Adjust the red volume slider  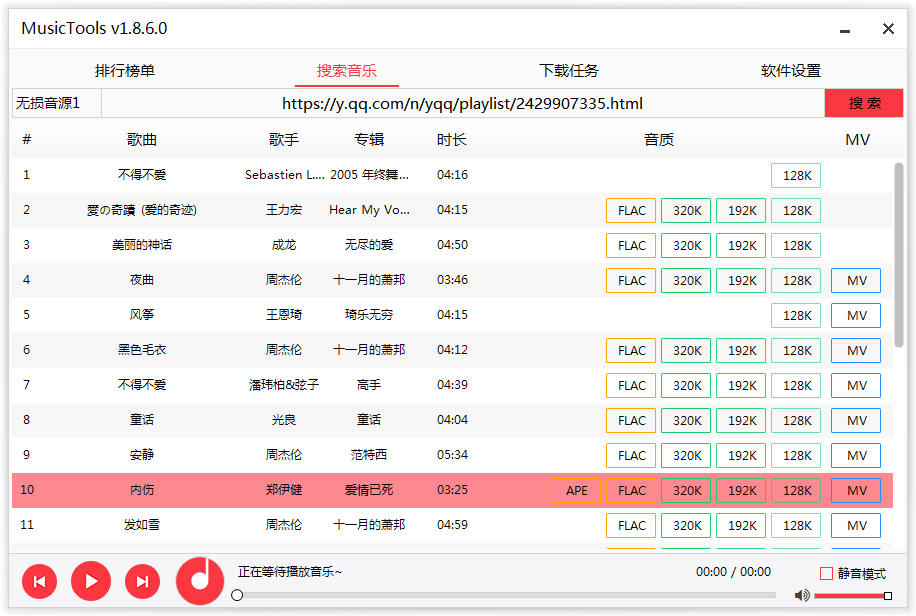pyautogui.click(x=850, y=596)
